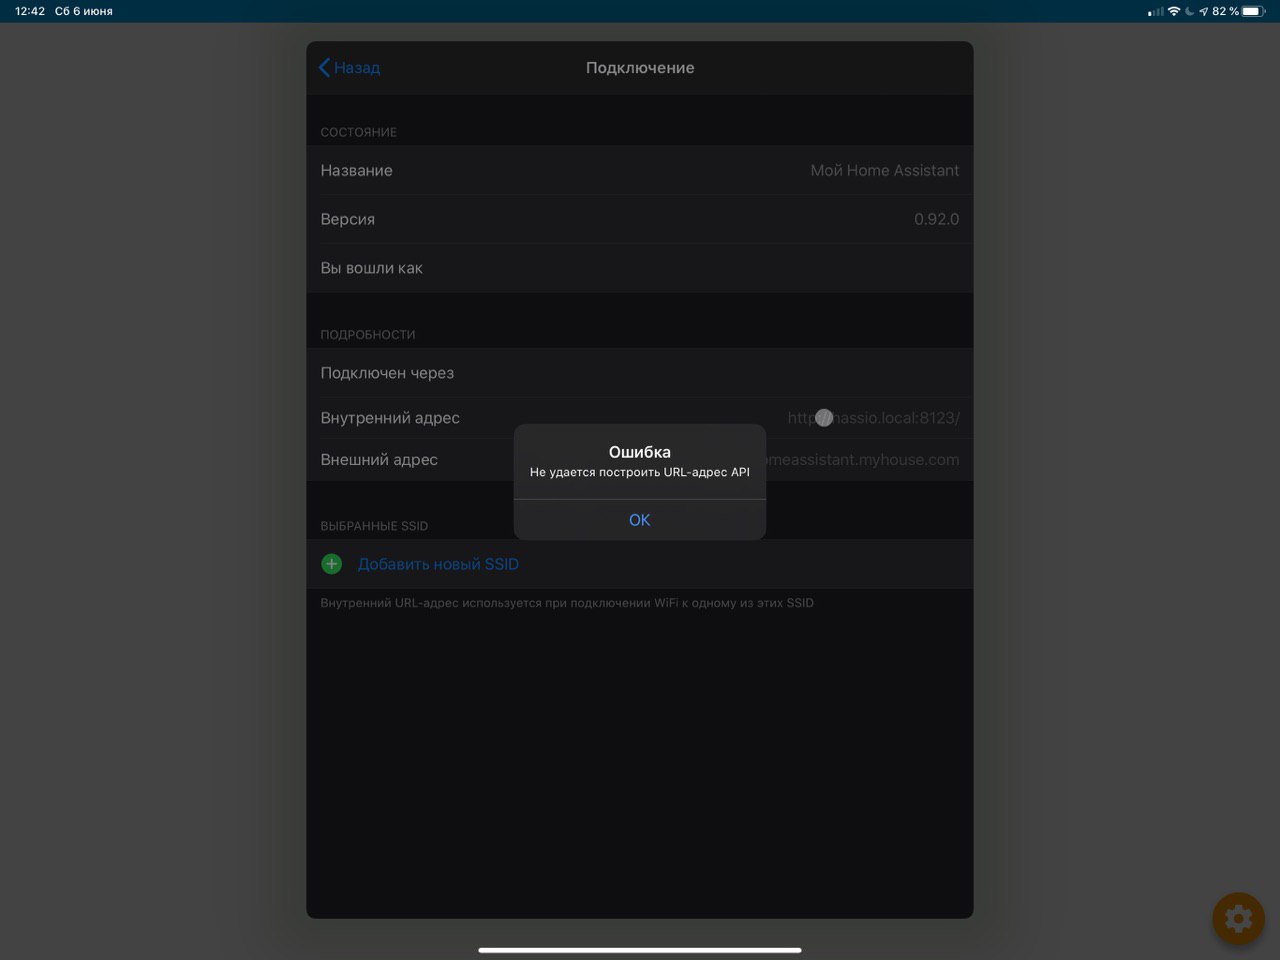Tap the Не удается построить URL-адрес API message
The width and height of the screenshot is (1280, 960).
pyautogui.click(x=640, y=472)
